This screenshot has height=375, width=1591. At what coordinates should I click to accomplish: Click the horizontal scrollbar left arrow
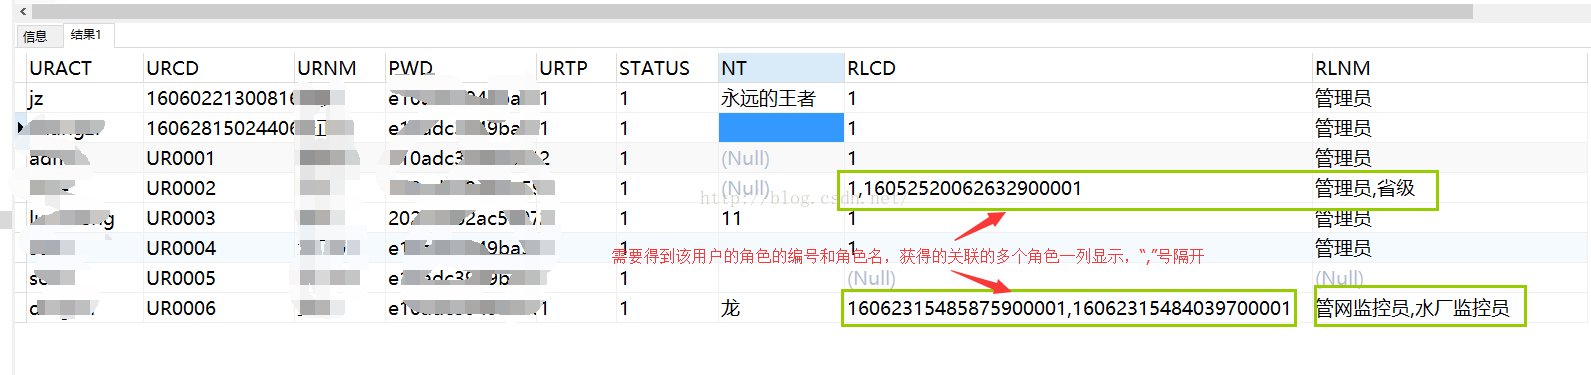(x=23, y=11)
